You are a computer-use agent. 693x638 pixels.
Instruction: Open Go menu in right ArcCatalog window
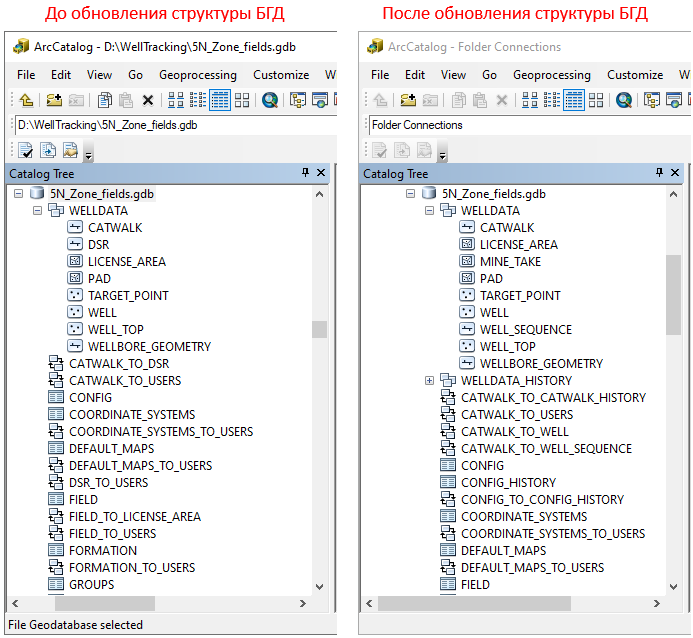click(x=489, y=75)
